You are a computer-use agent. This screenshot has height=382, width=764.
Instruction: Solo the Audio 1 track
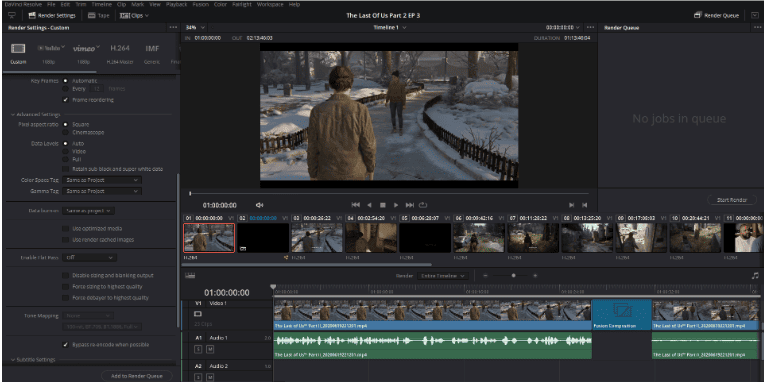[x=198, y=349]
